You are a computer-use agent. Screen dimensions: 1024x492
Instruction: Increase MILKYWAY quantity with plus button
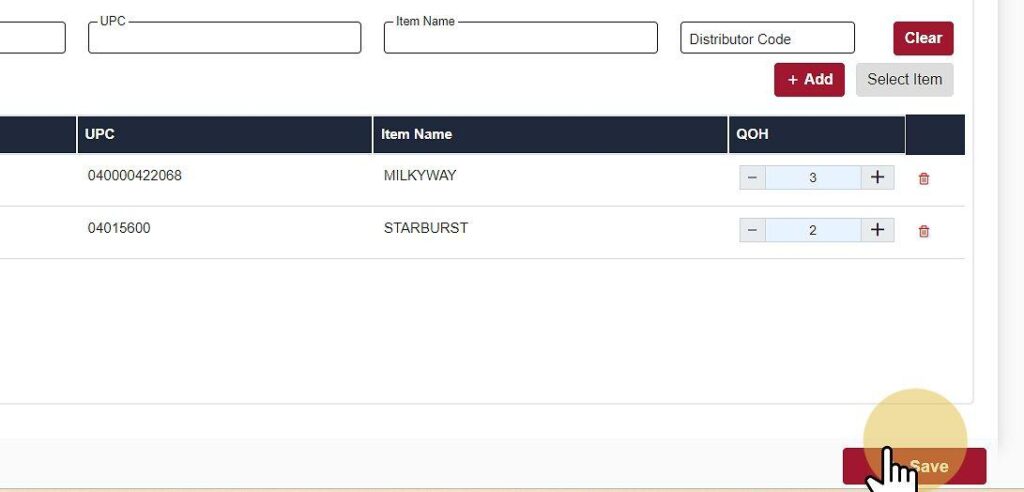pyautogui.click(x=877, y=178)
